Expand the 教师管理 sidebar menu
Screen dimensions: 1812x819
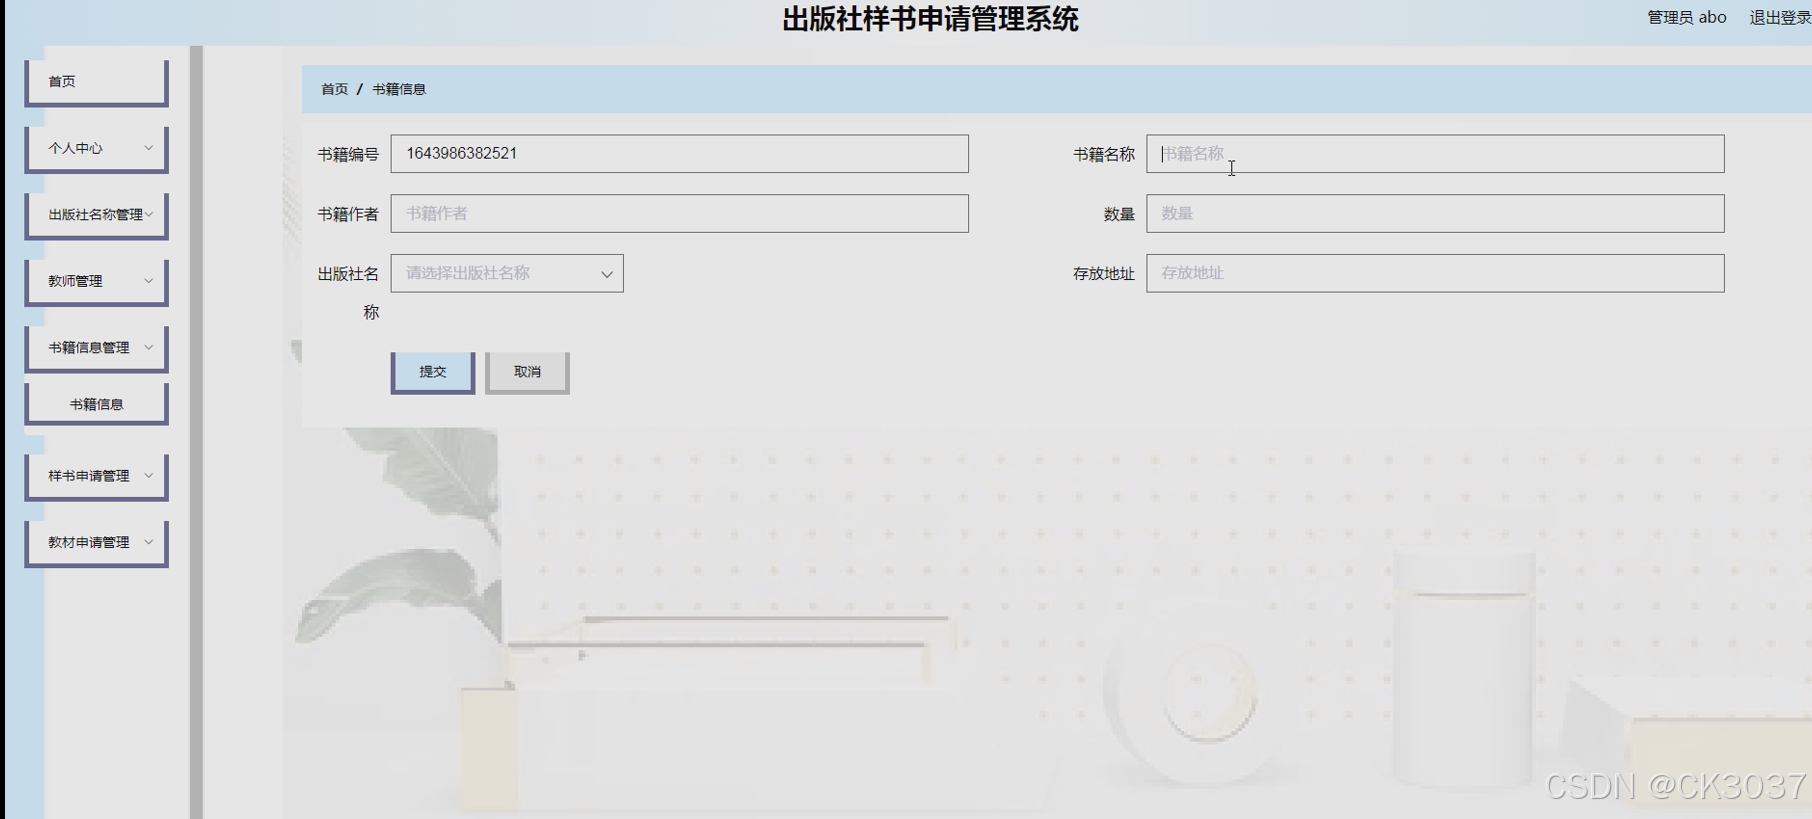tap(96, 281)
